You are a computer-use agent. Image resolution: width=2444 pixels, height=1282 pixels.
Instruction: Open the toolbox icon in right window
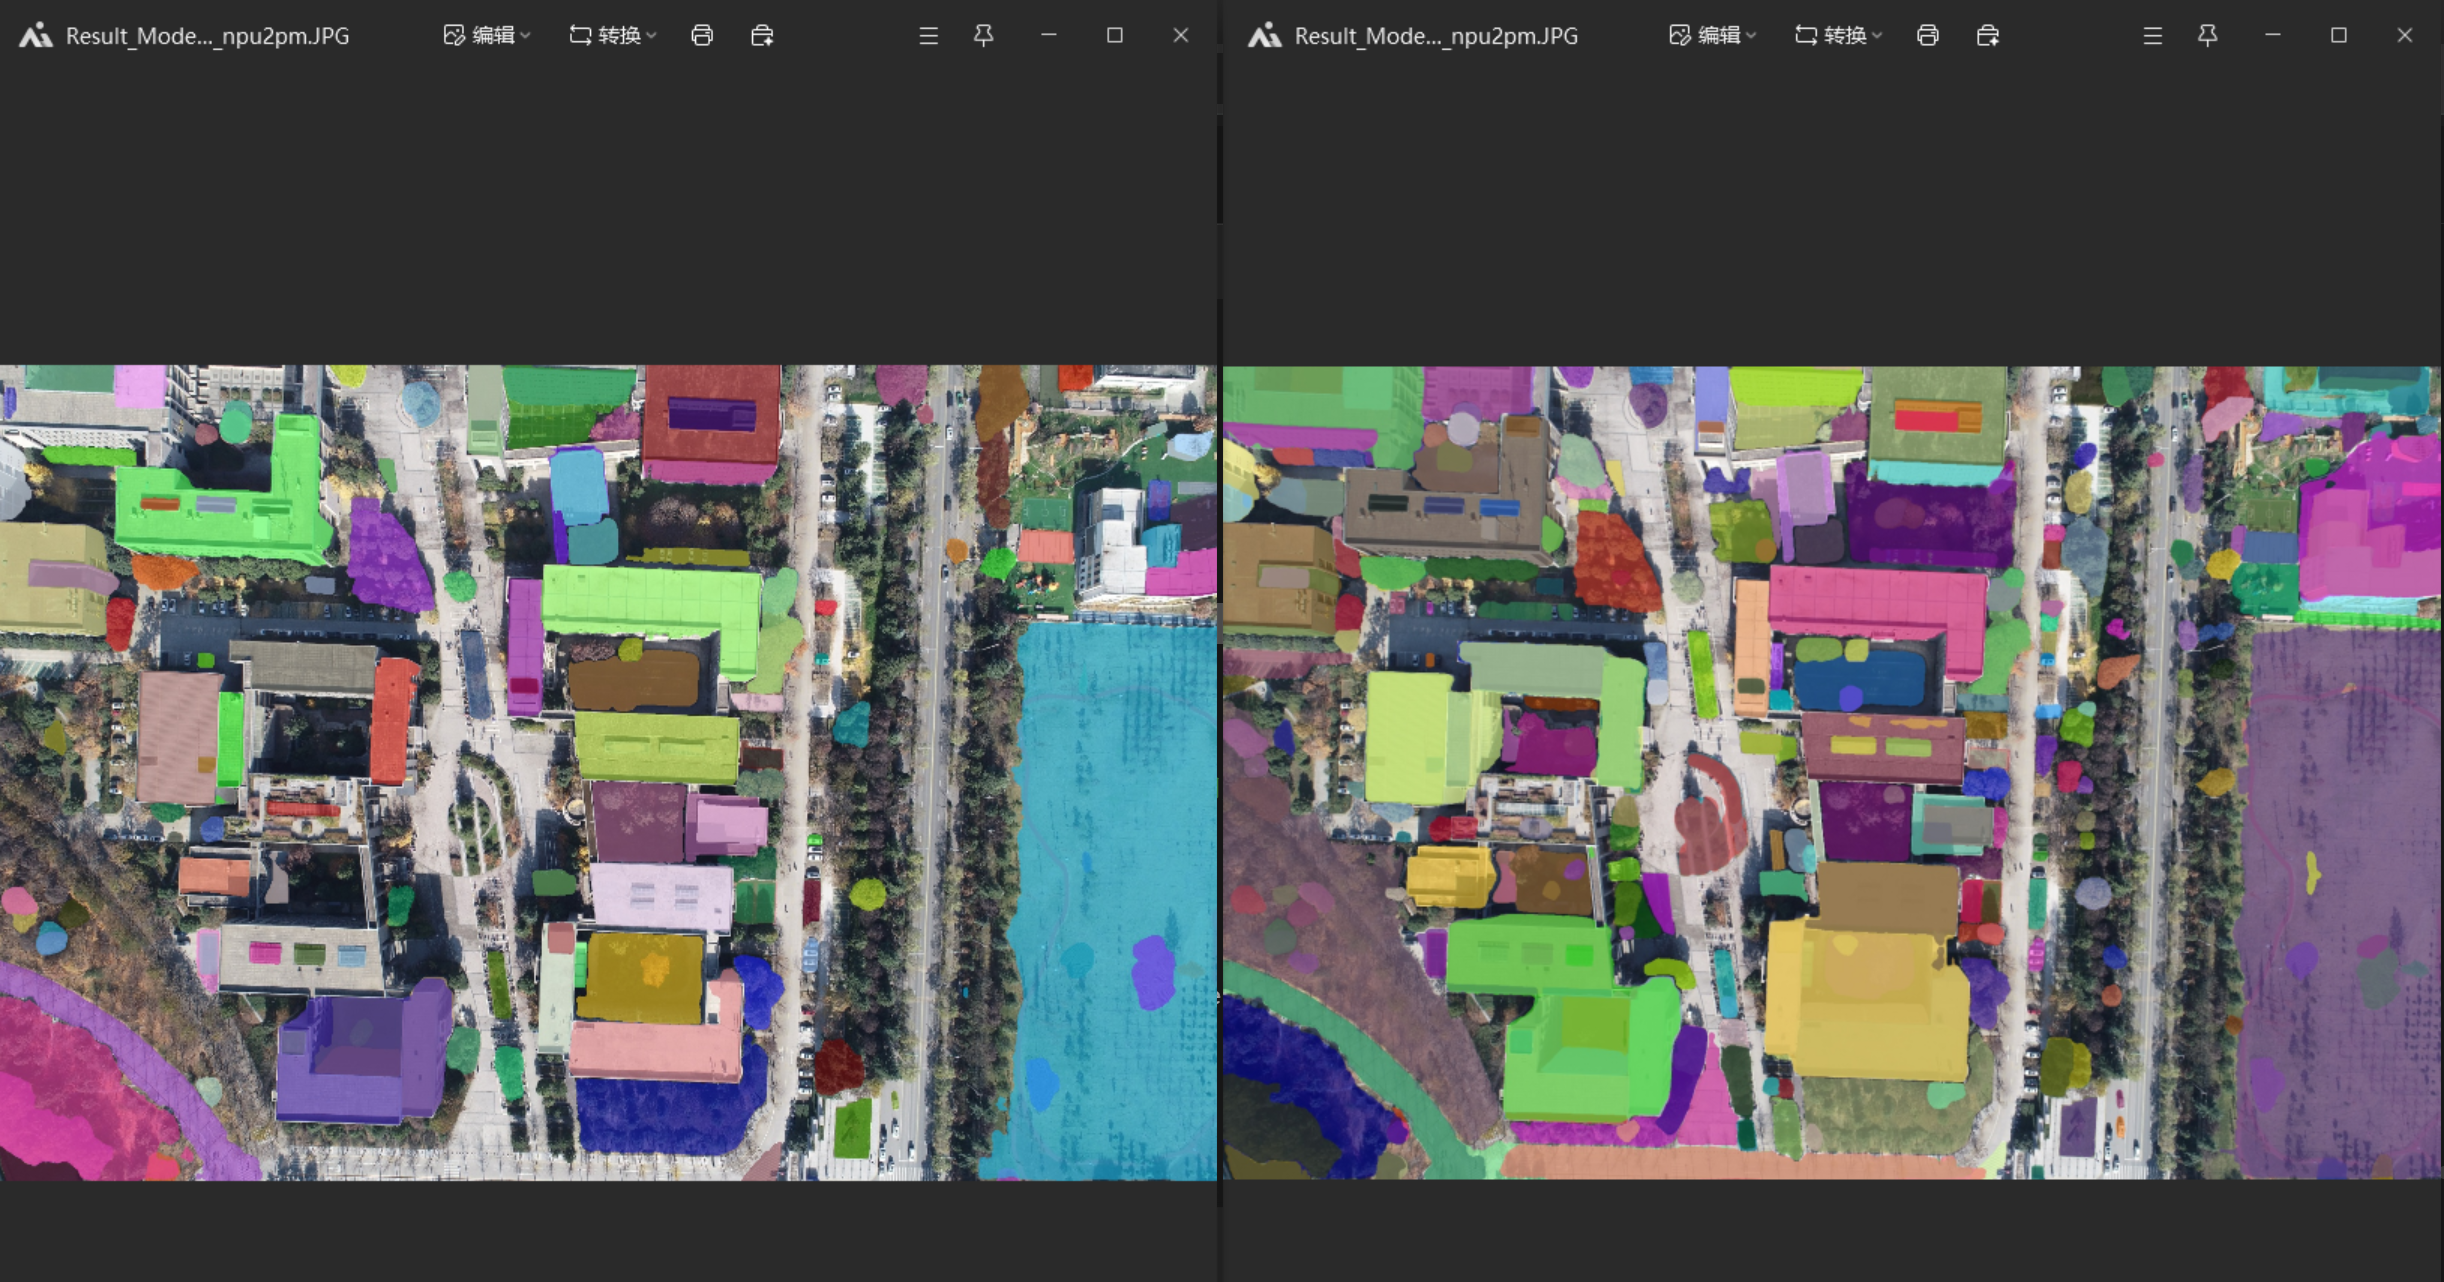[1987, 36]
